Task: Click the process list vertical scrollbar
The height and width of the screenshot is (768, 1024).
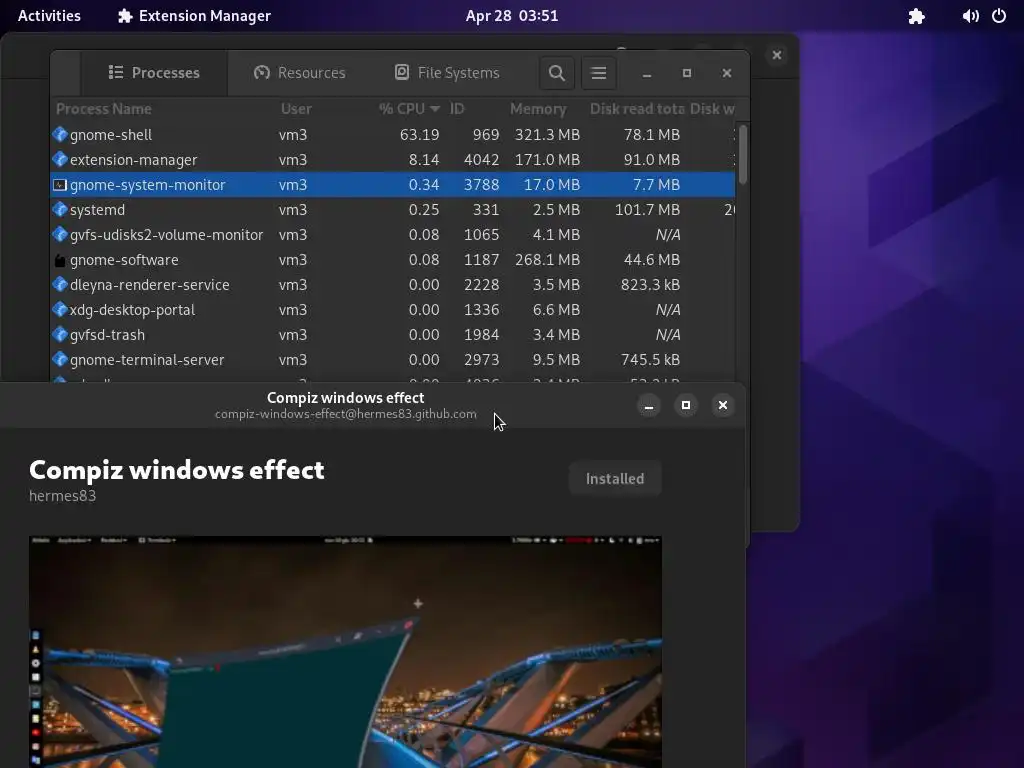Action: pyautogui.click(x=743, y=155)
